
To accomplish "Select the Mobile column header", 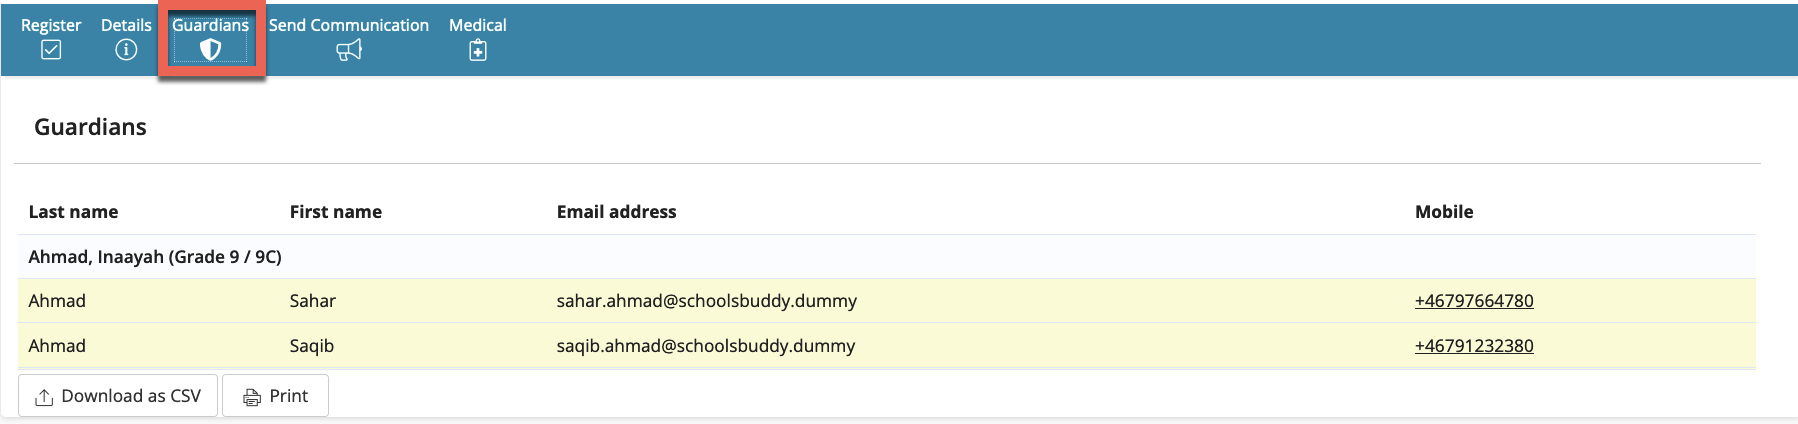I will pos(1443,212).
